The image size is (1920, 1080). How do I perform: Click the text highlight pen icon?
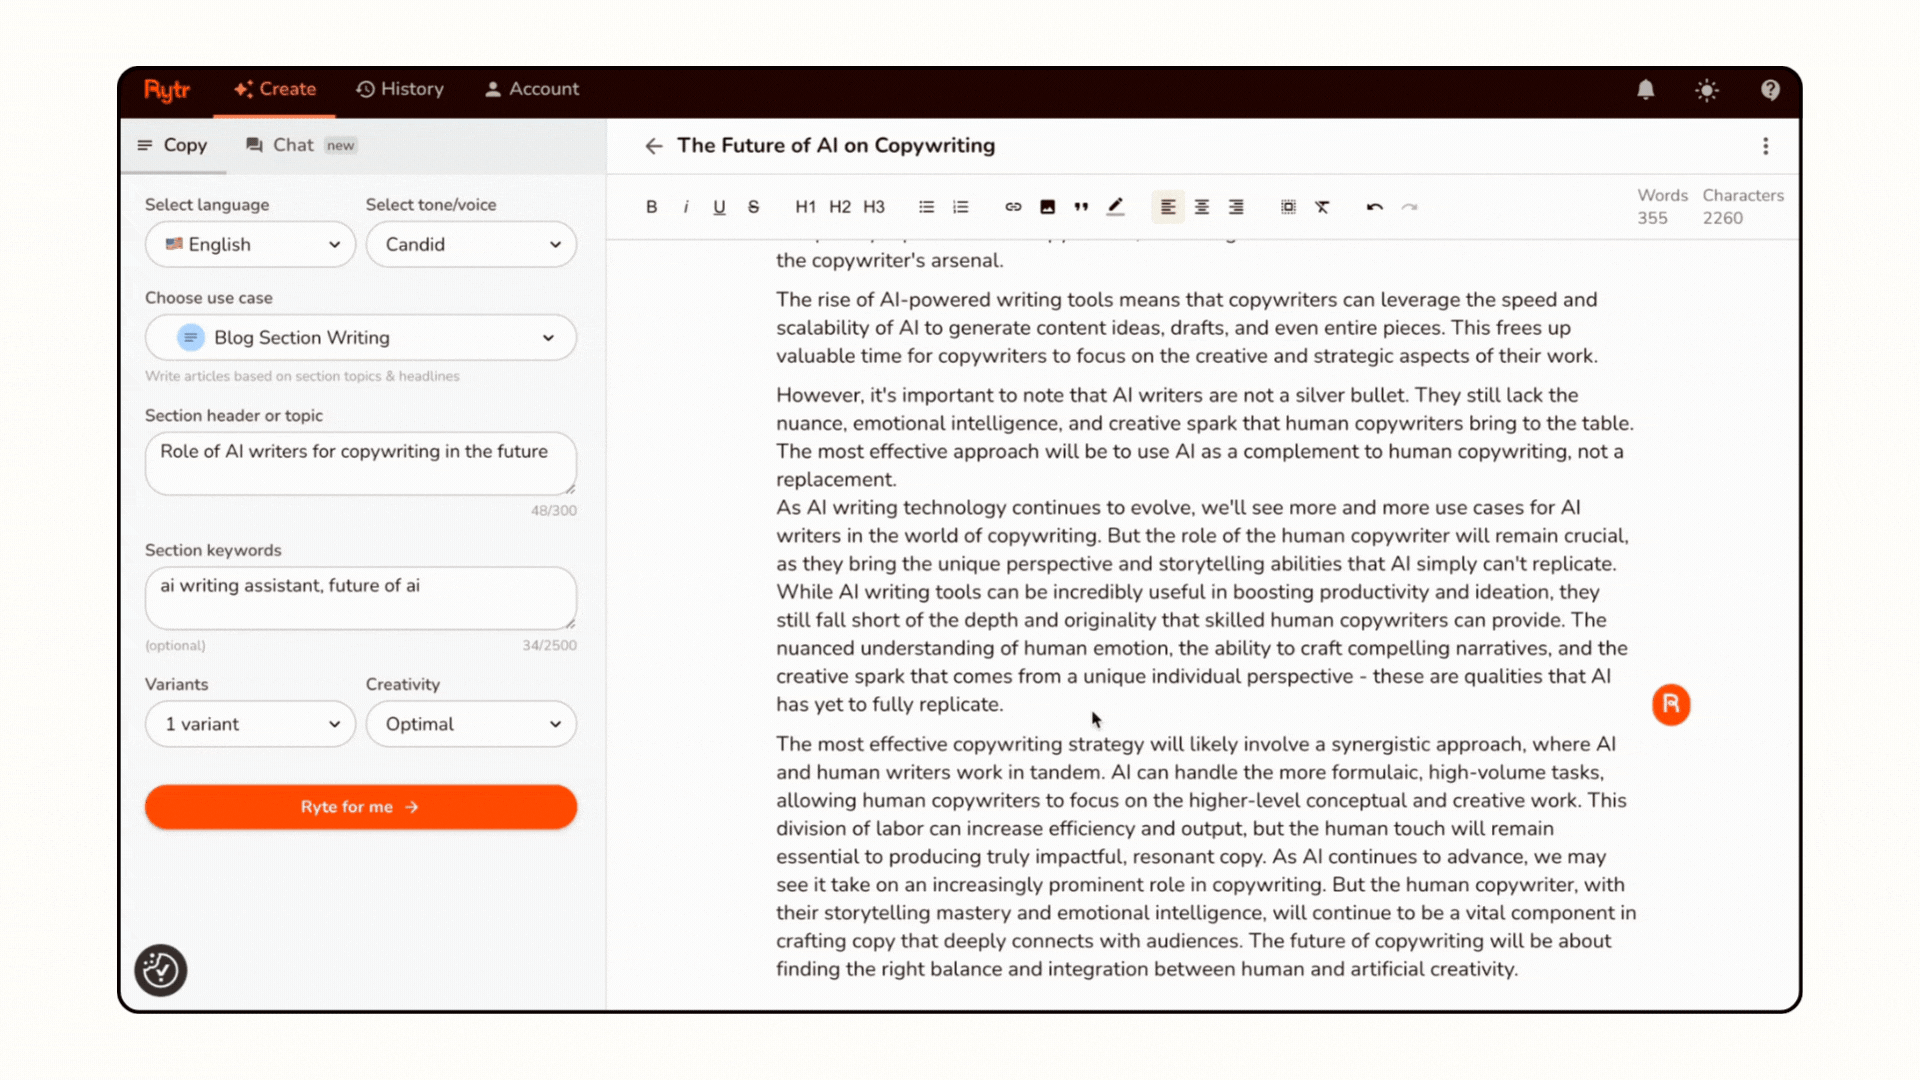(x=1115, y=207)
